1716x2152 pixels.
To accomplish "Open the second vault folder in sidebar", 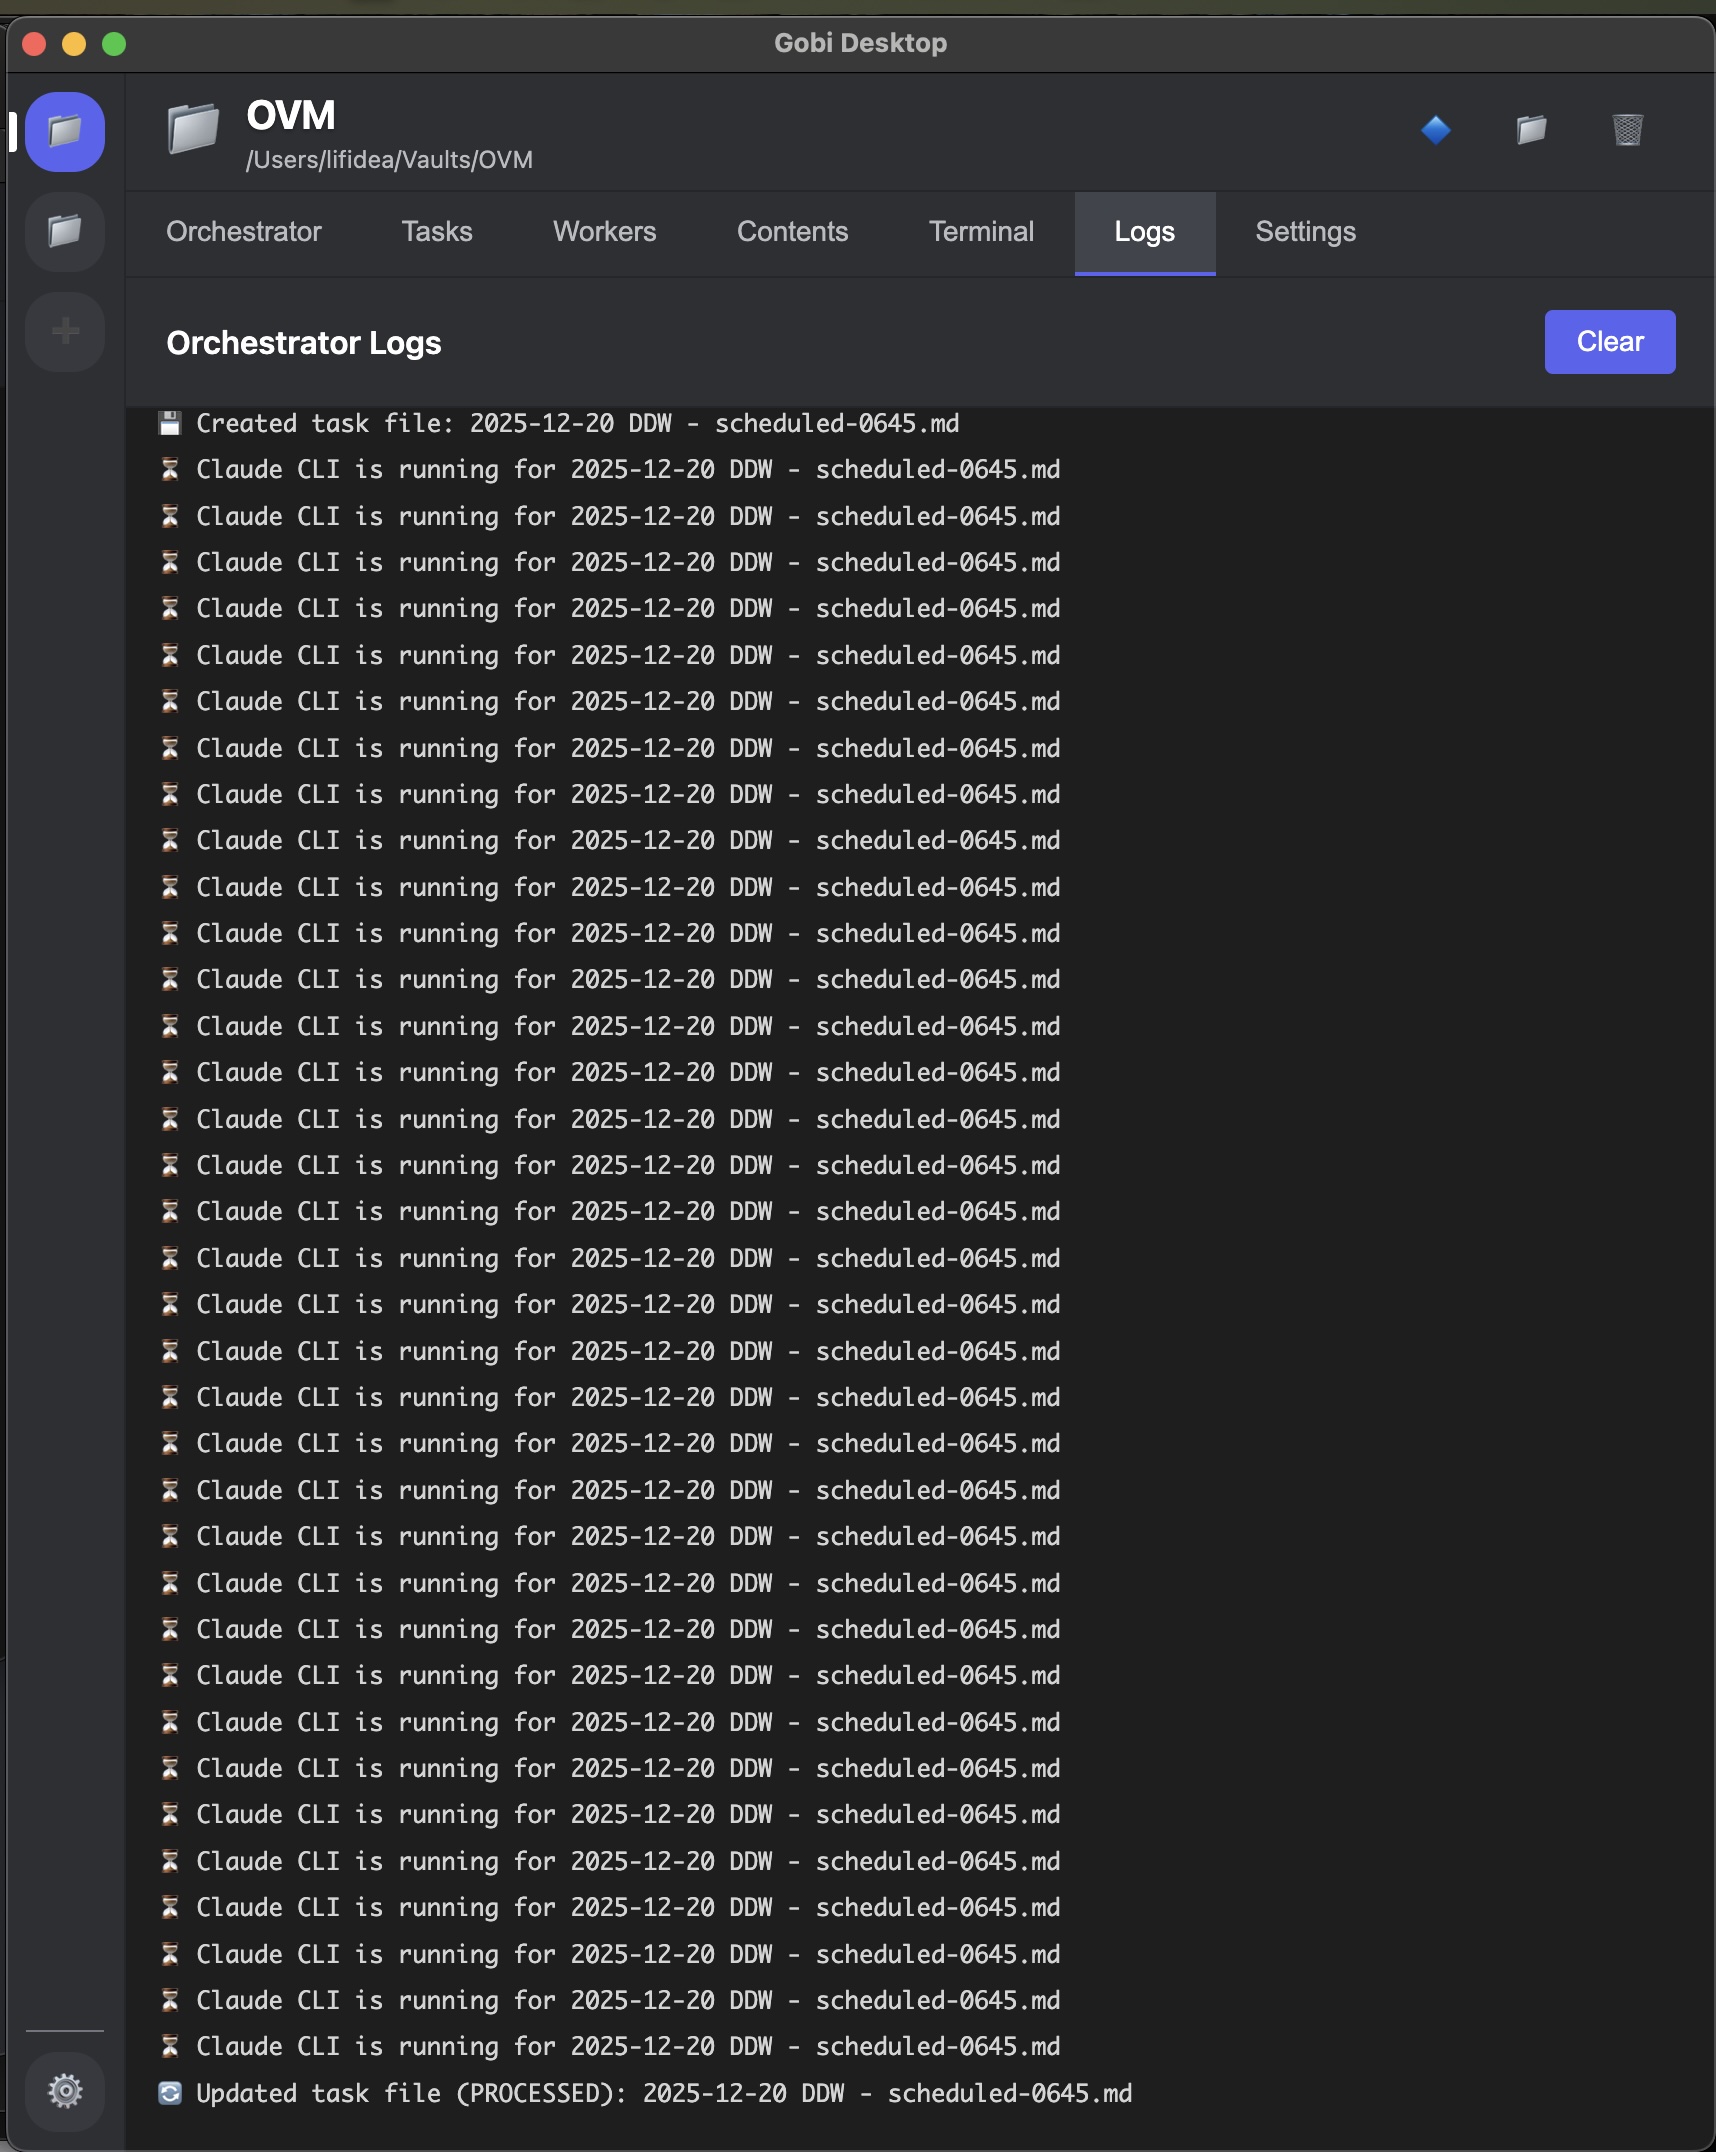I will (x=65, y=232).
